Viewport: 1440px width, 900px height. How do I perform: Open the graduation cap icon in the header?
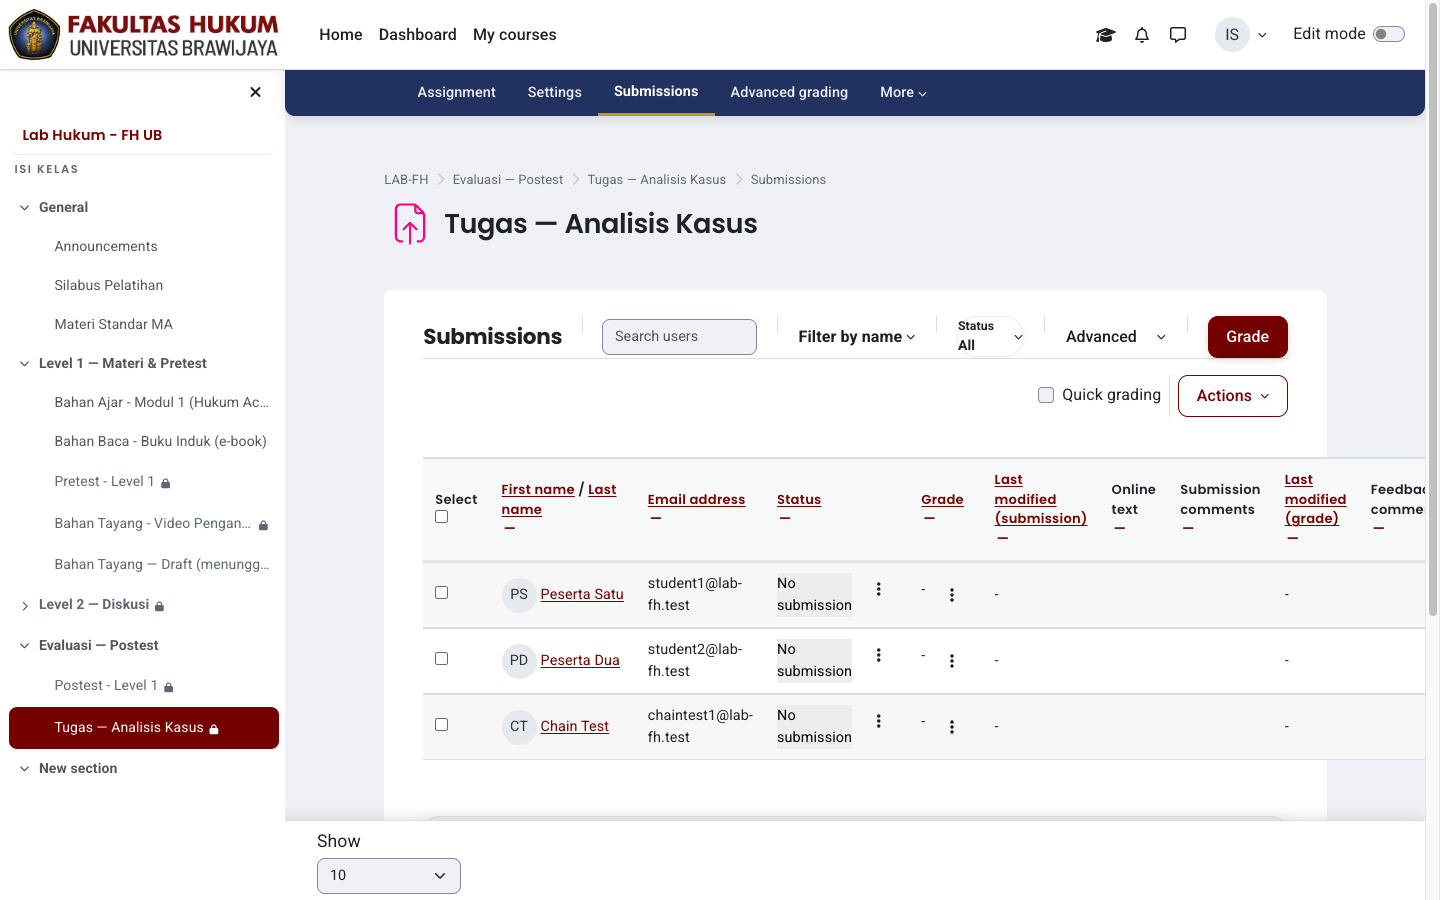pyautogui.click(x=1105, y=35)
